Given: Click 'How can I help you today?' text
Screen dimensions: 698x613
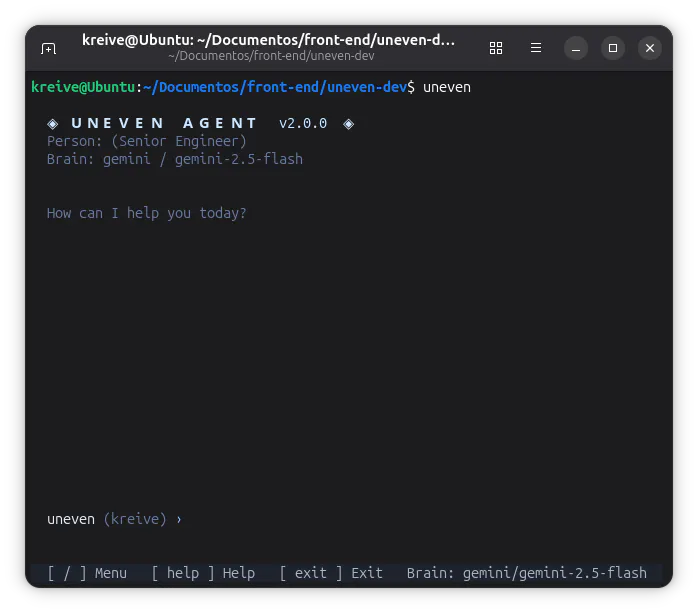Looking at the screenshot, I should pos(146,213).
